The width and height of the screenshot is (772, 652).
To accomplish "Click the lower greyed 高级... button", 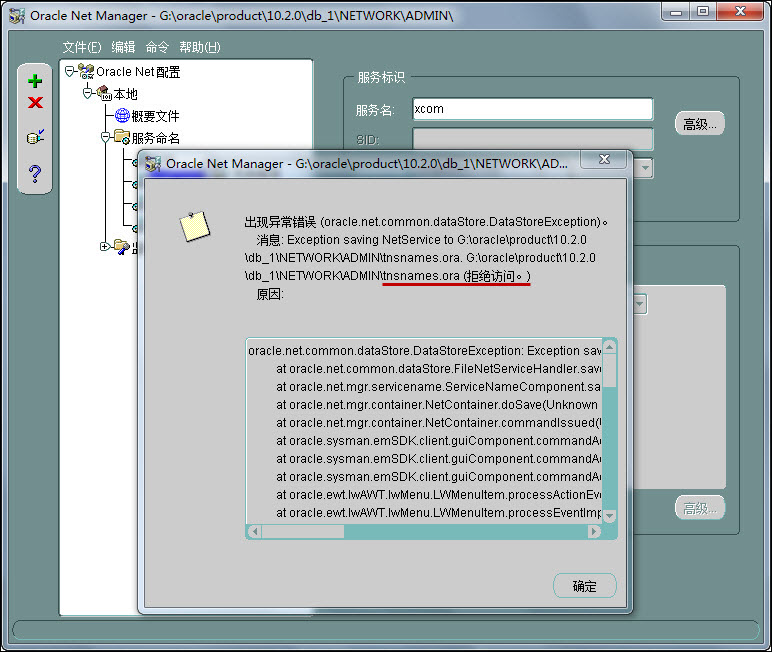I will [x=699, y=508].
